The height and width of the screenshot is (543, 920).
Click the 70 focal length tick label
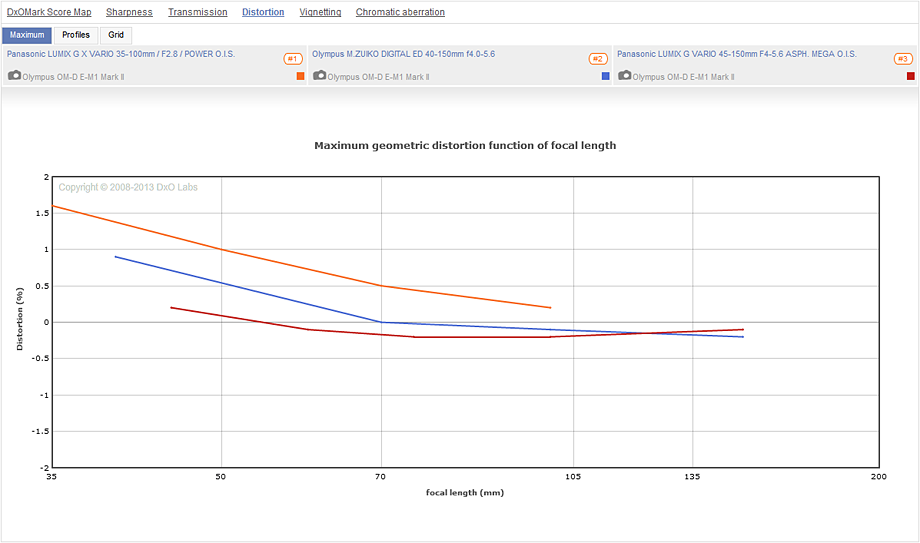coord(381,477)
